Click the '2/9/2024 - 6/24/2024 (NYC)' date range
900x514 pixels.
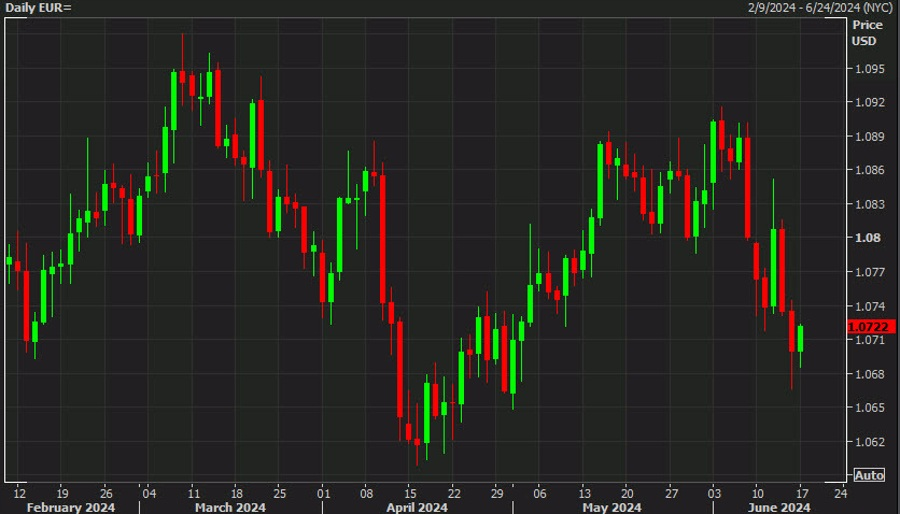coord(821,8)
